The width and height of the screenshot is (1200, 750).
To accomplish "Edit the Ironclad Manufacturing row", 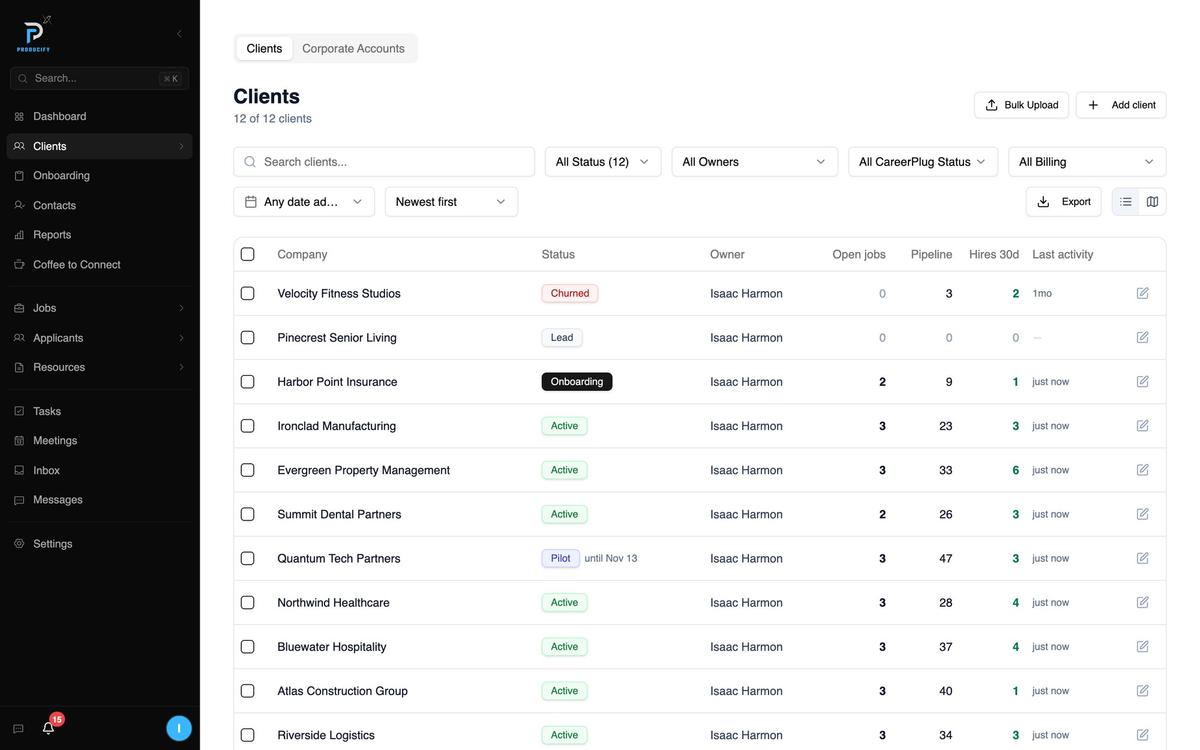I will coord(1143,426).
